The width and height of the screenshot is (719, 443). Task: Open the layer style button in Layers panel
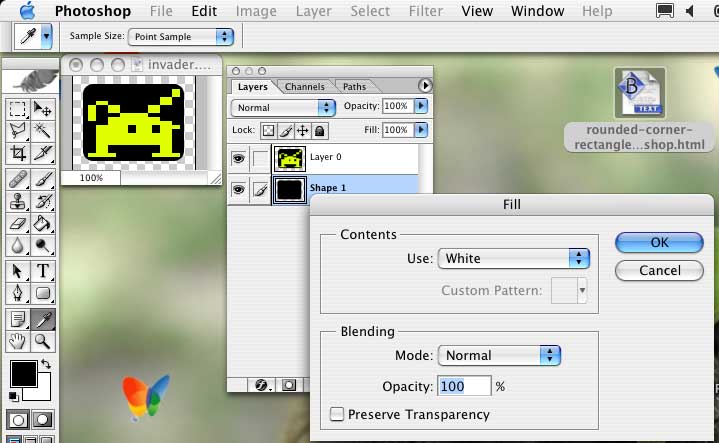pos(262,385)
